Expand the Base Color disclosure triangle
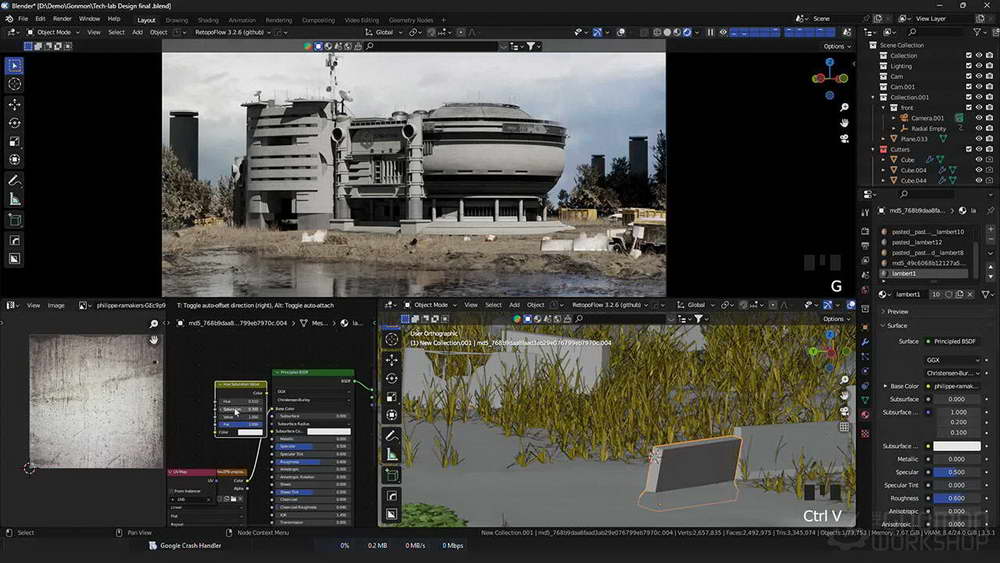 (885, 386)
